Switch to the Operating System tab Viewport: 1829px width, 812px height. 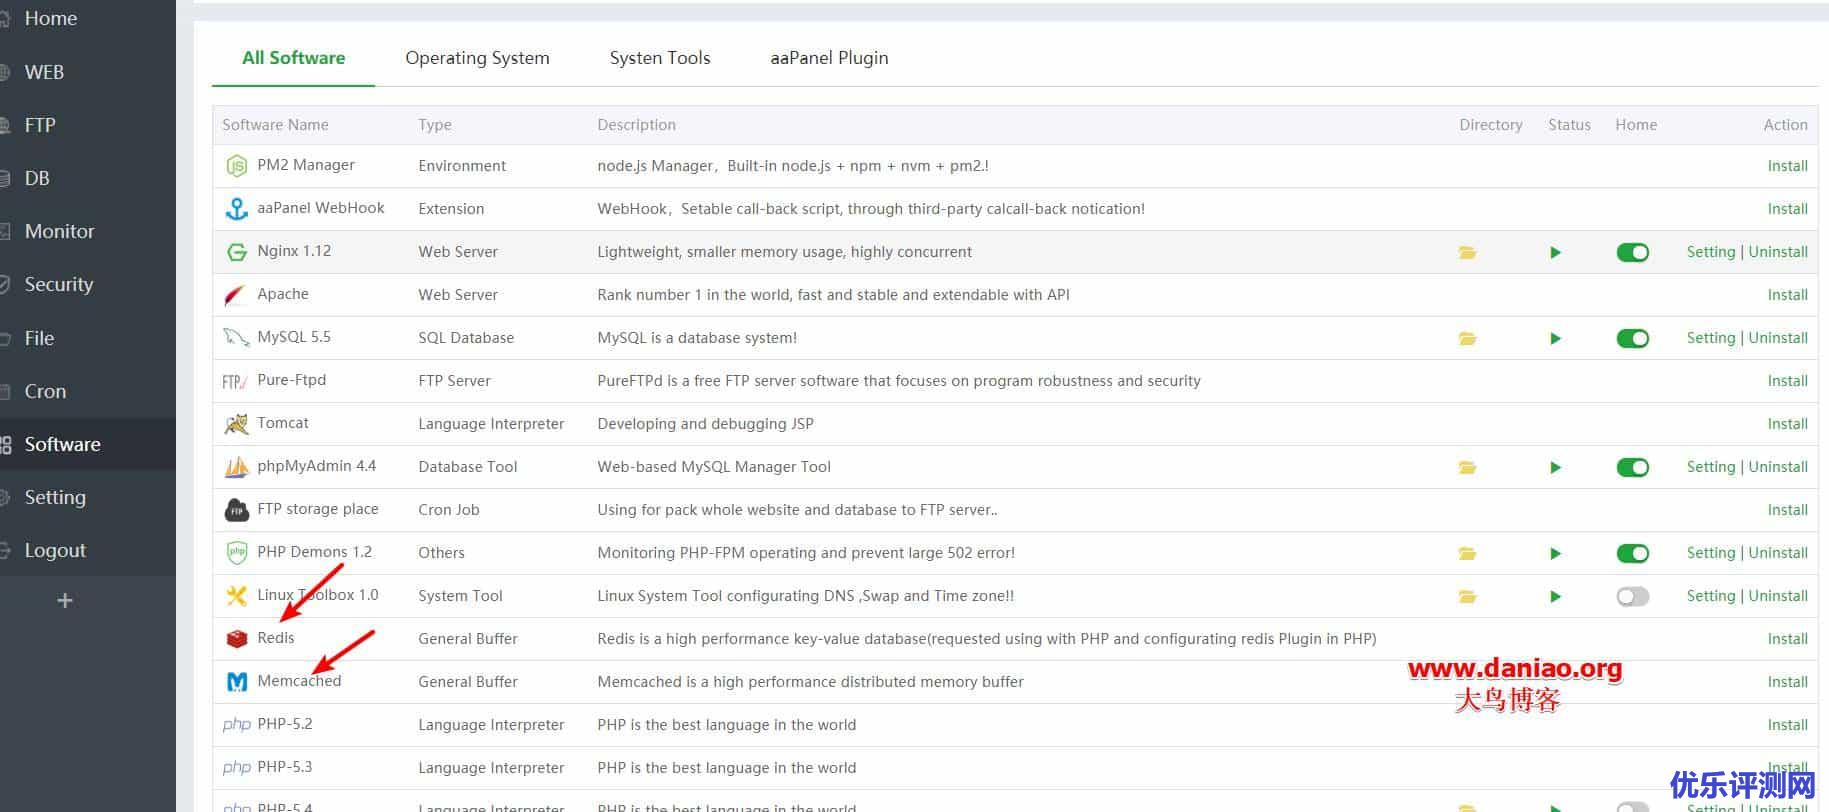click(477, 58)
